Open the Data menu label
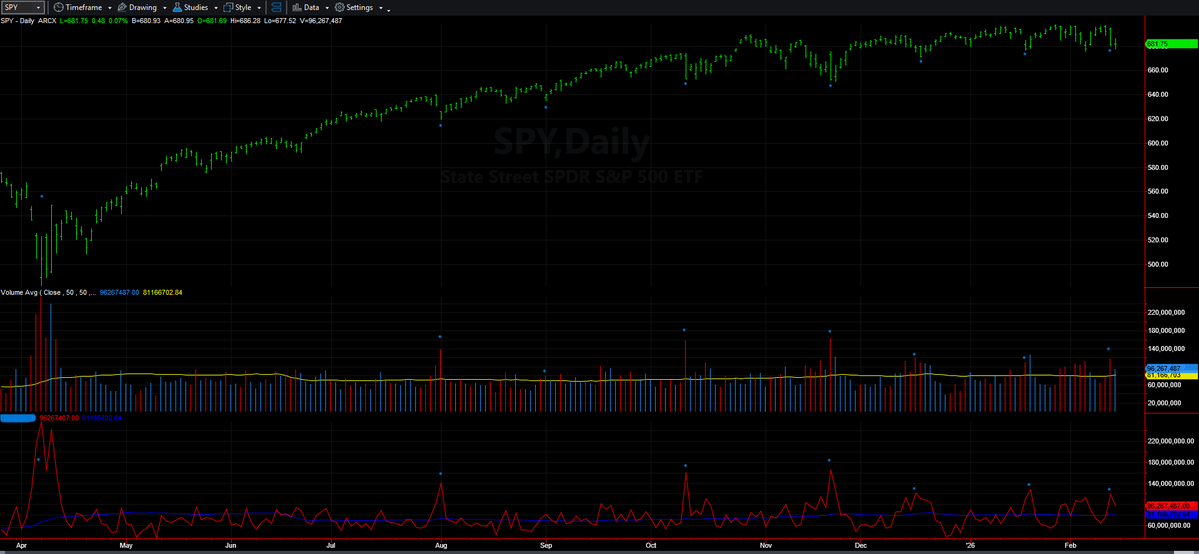Screen dimensions: 1199x554 tap(311, 7)
